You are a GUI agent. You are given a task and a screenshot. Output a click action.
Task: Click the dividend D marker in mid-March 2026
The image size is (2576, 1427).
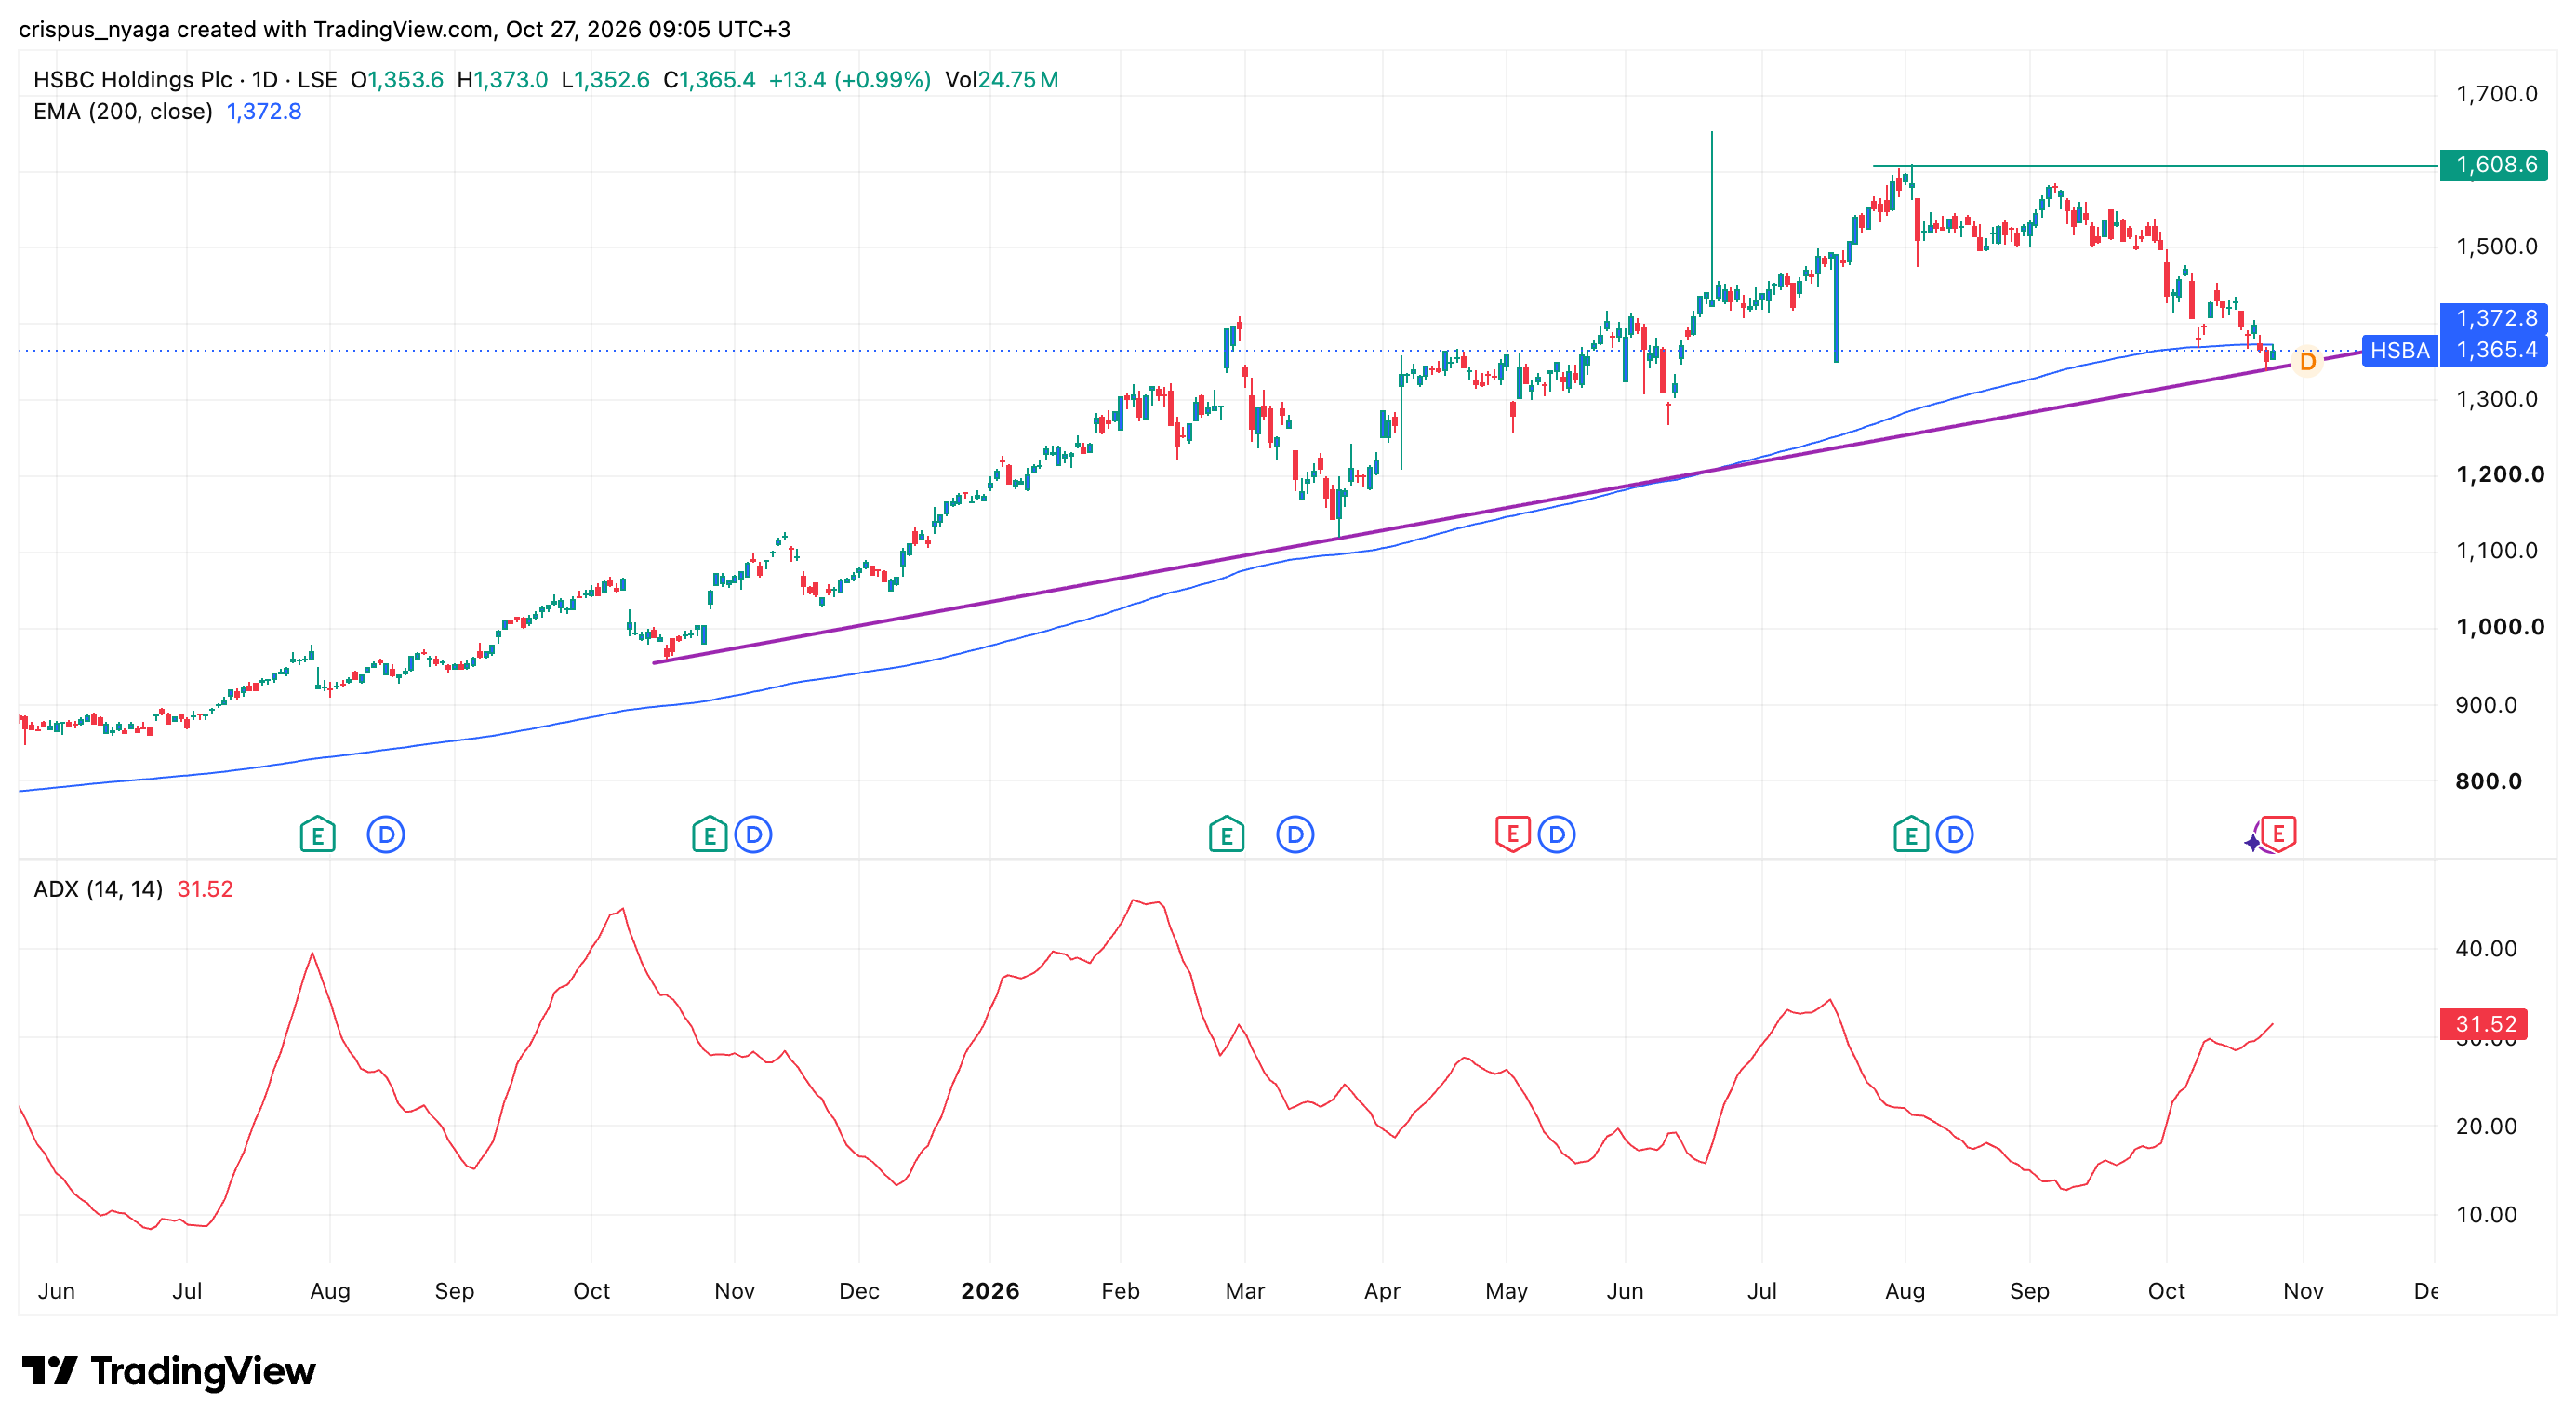tap(1295, 834)
